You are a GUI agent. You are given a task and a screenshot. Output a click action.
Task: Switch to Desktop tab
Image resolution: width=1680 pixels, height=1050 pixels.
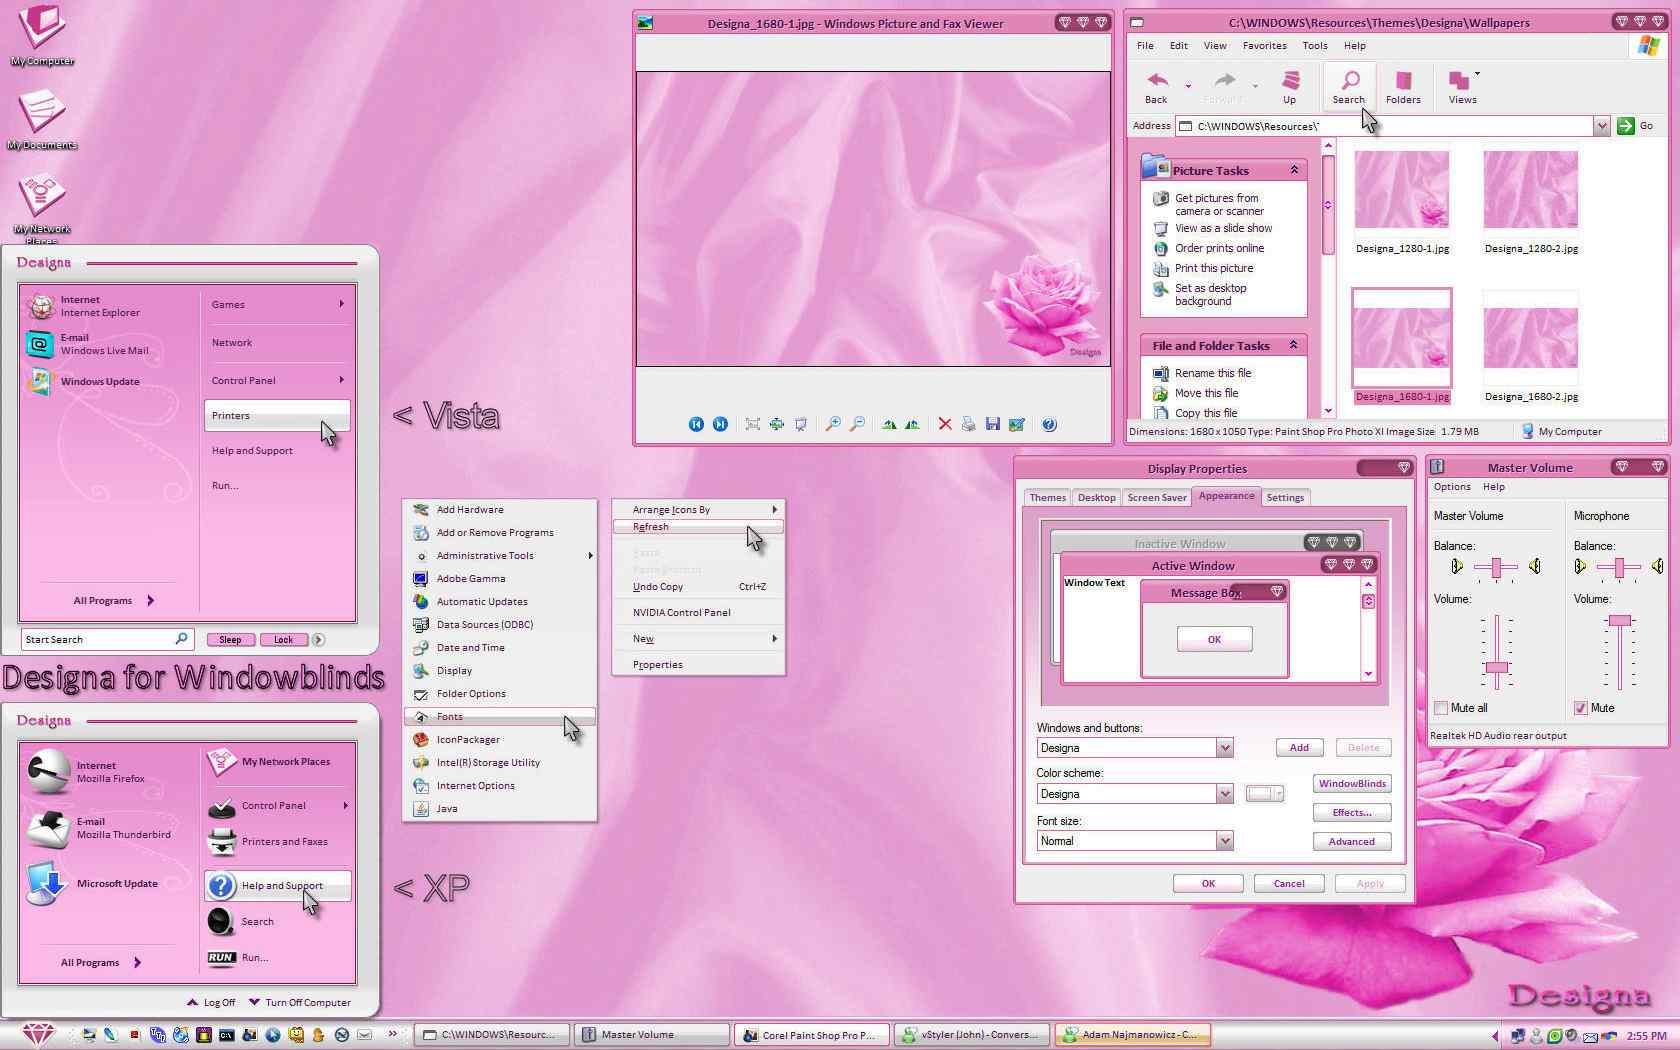point(1096,497)
